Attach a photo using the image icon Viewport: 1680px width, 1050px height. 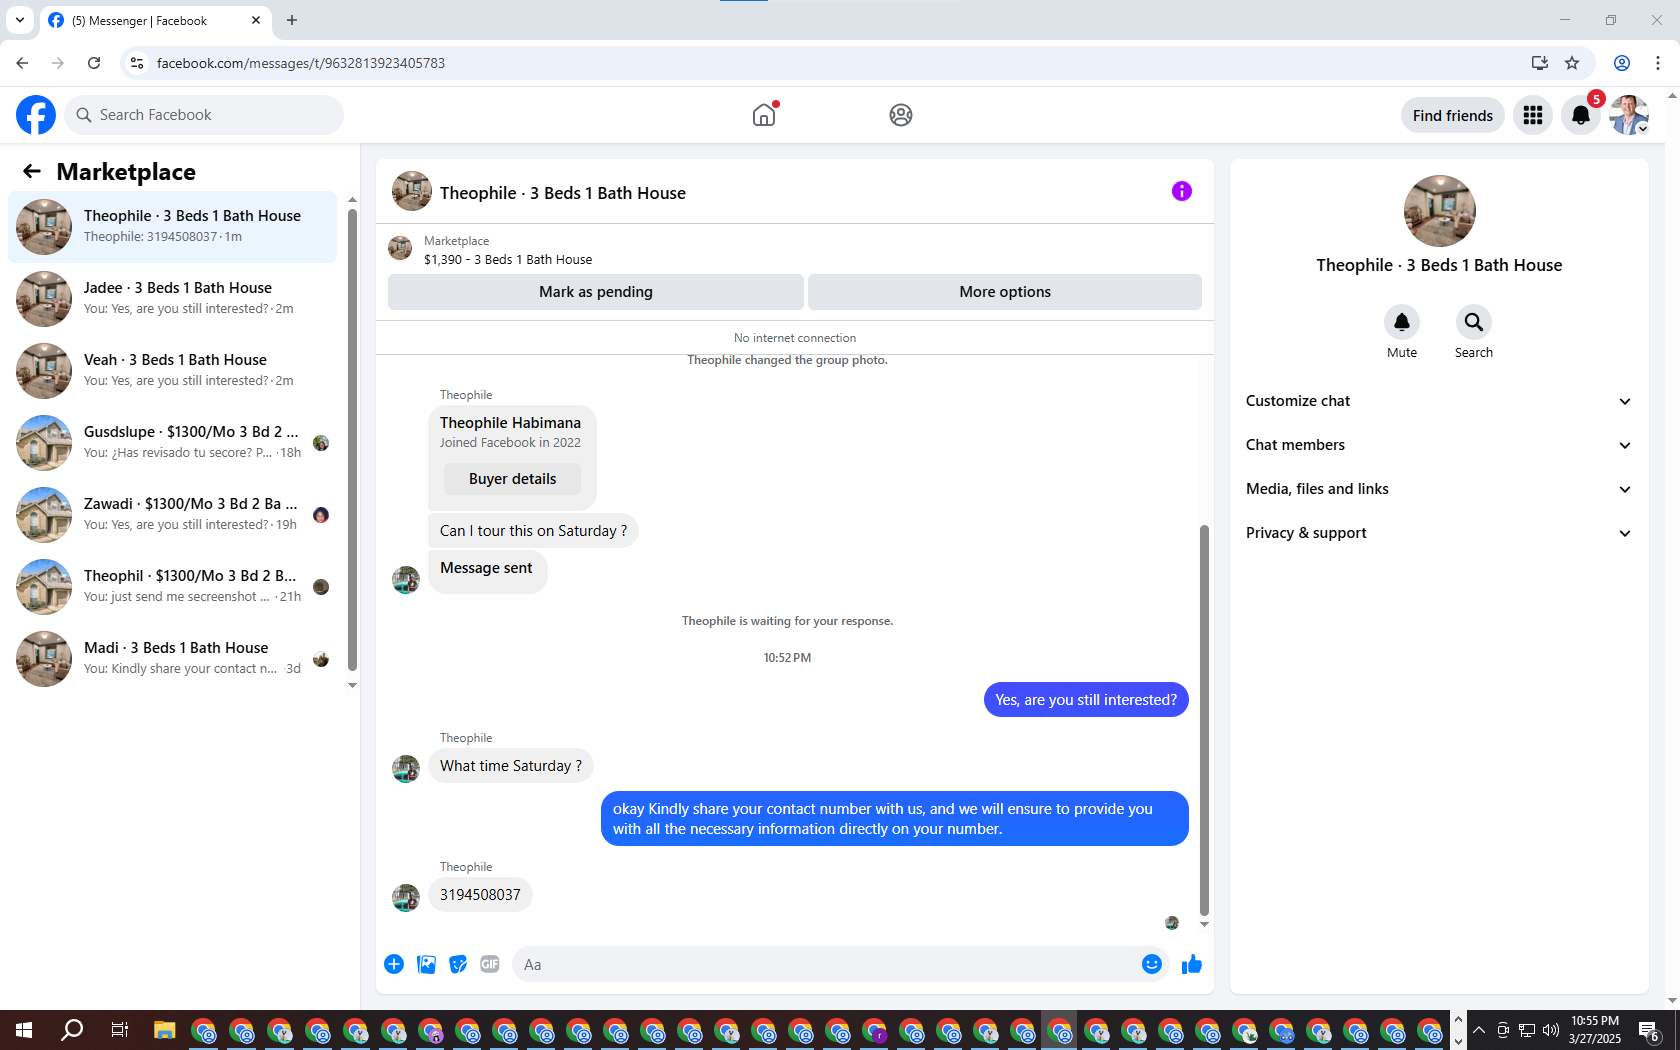pos(426,964)
